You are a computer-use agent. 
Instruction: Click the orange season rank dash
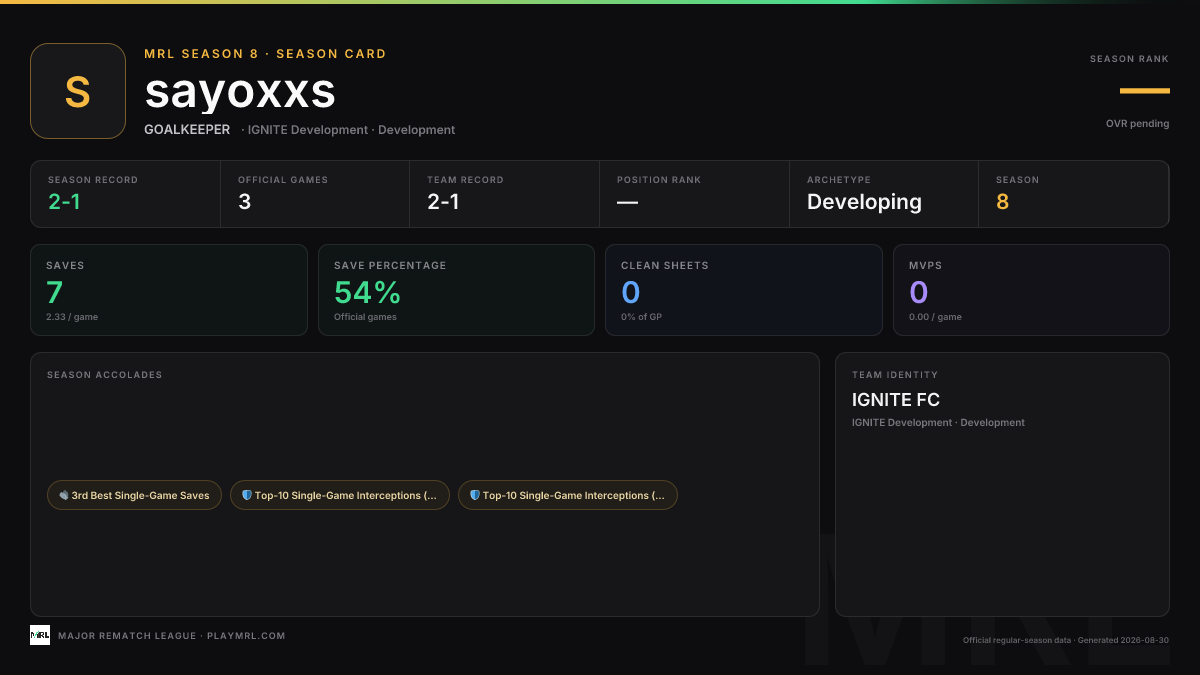click(1144, 91)
